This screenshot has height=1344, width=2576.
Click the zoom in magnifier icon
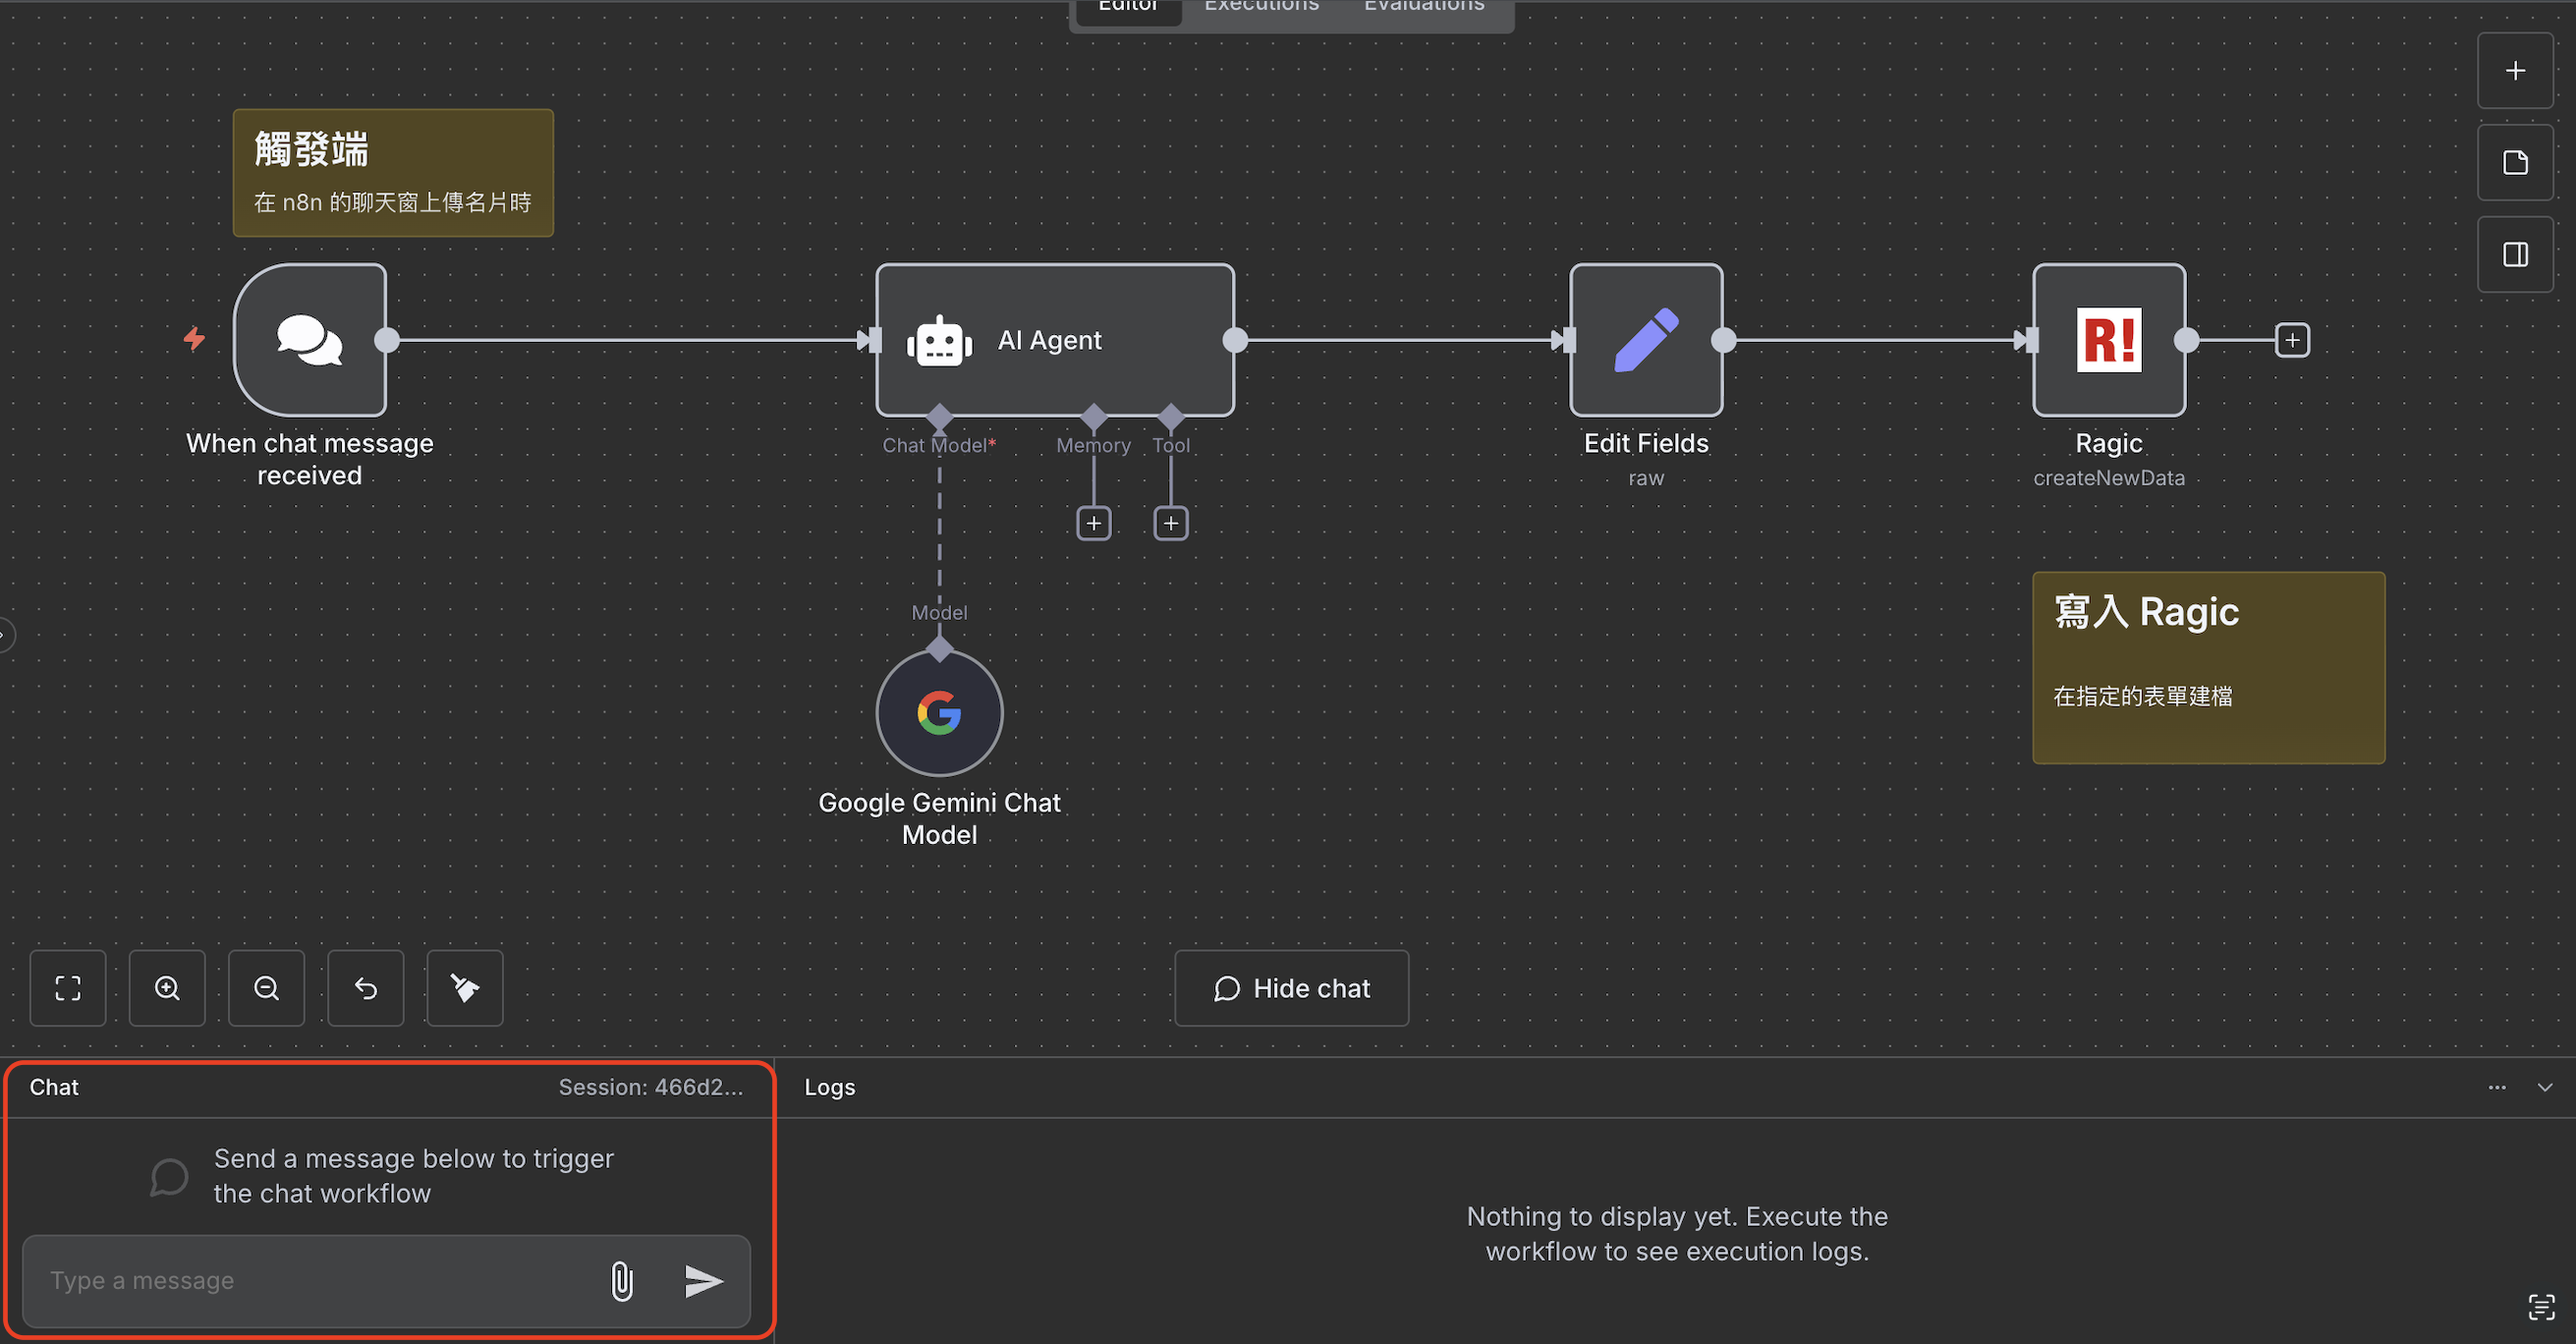[x=167, y=988]
